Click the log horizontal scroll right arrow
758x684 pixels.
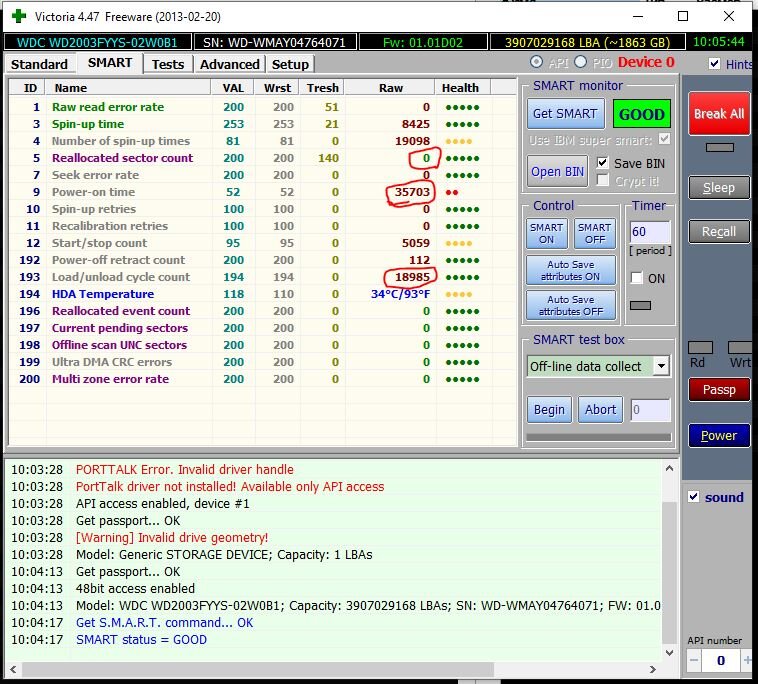coord(653,669)
